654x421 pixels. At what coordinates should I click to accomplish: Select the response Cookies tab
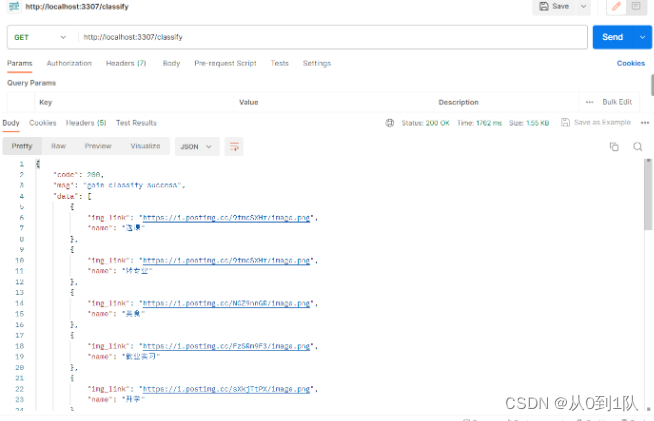click(x=43, y=123)
